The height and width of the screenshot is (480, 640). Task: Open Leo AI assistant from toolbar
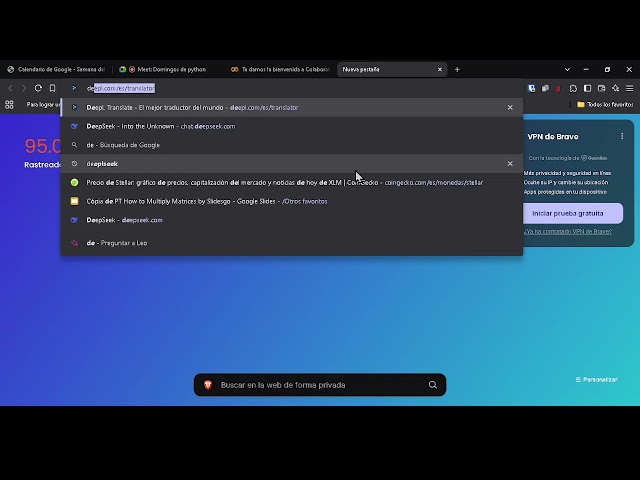point(616,88)
